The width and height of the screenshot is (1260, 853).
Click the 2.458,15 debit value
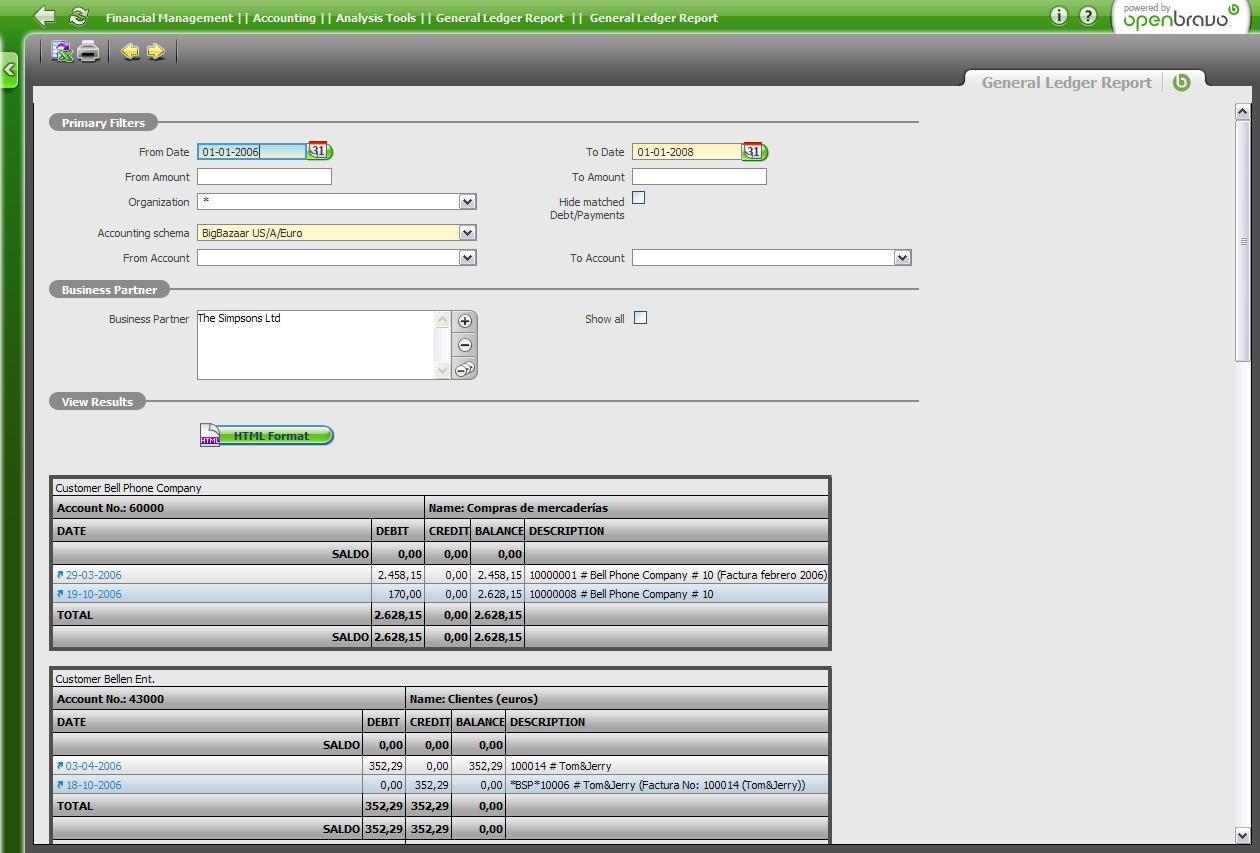(399, 575)
